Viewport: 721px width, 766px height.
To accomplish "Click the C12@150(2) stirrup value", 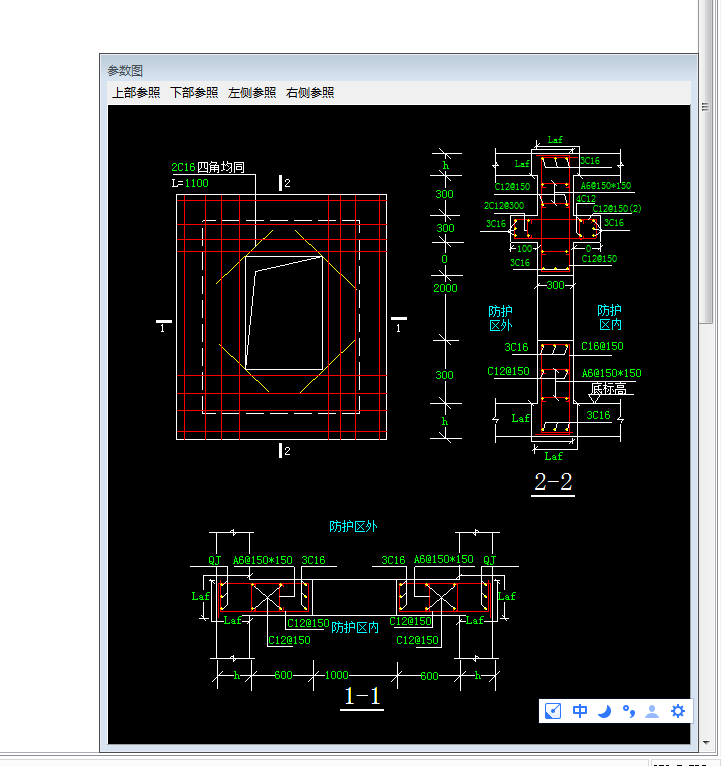I will click(617, 209).
